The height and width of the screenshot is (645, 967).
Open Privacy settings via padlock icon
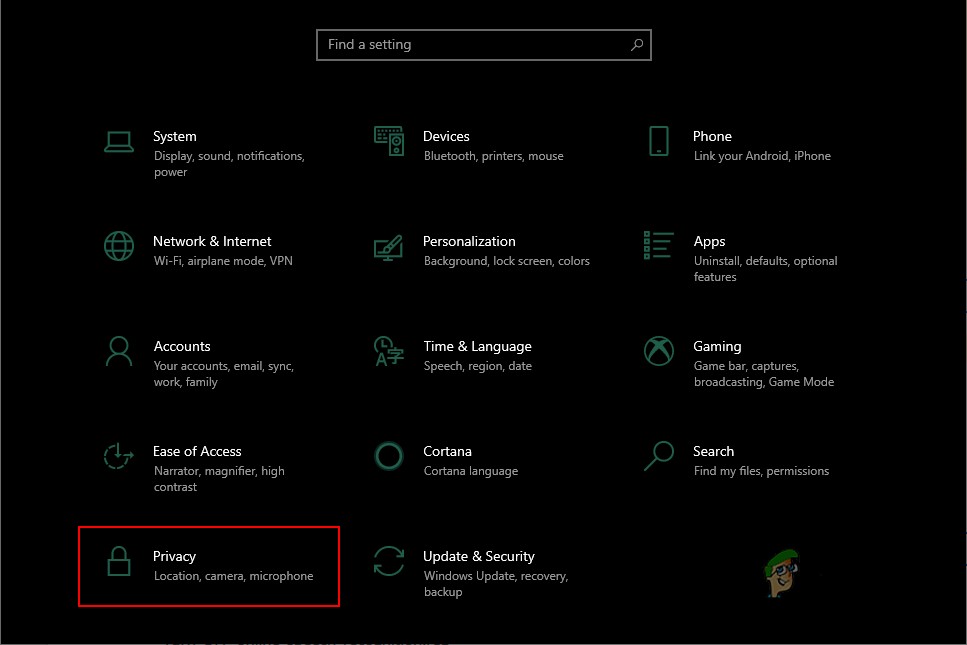point(119,561)
